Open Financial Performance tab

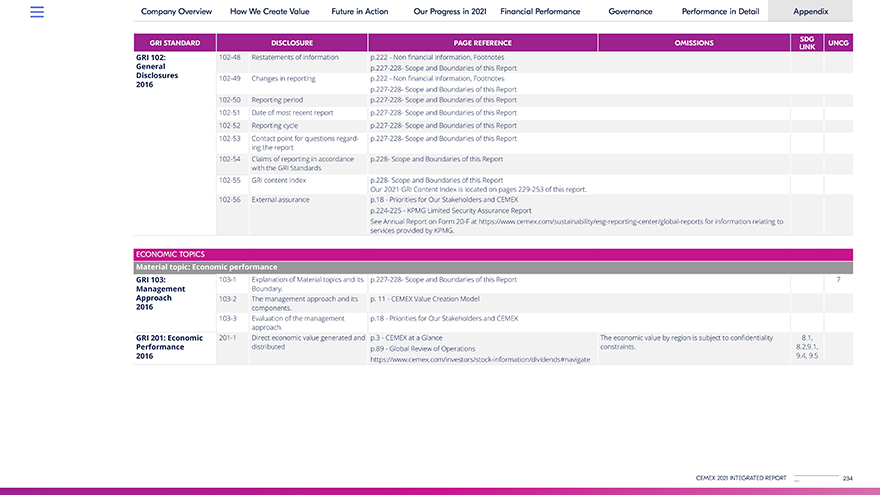[540, 12]
